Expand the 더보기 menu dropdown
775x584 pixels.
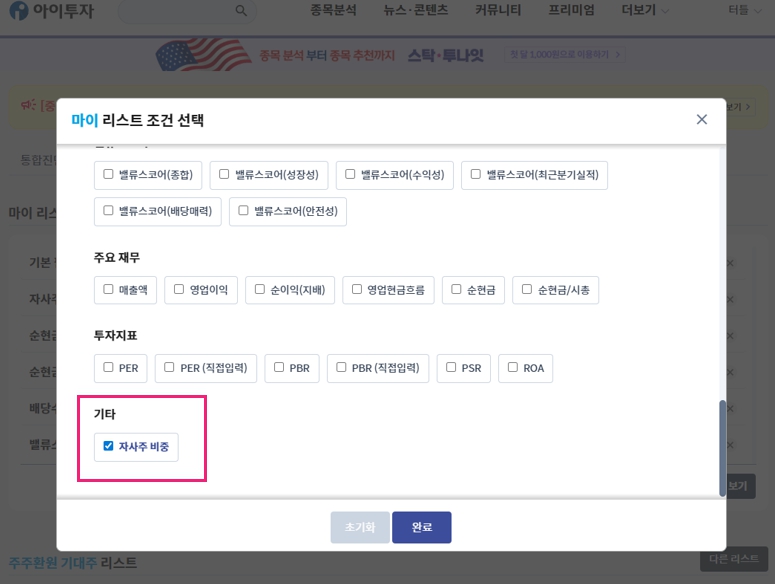tap(645, 10)
